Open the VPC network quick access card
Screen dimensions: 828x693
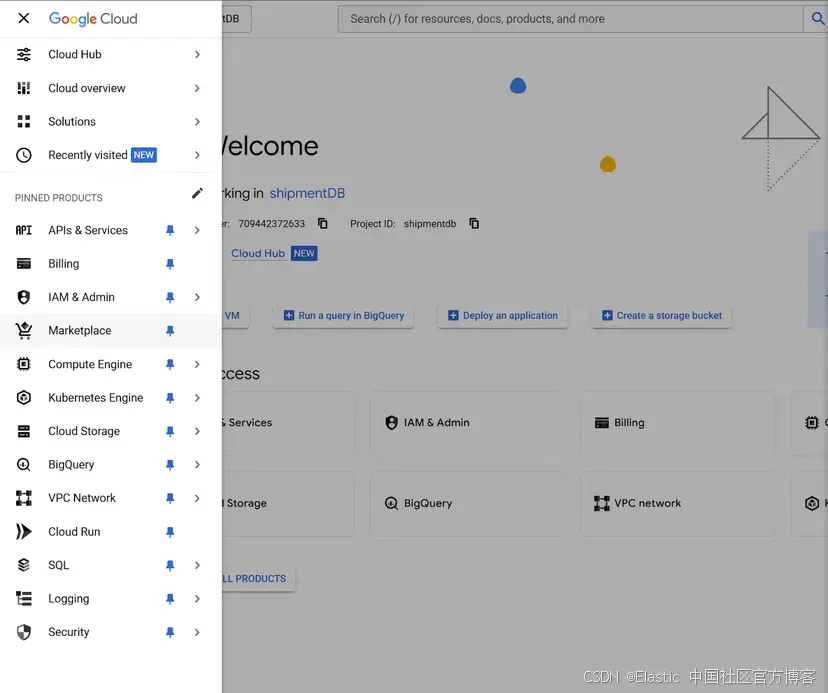(x=679, y=503)
